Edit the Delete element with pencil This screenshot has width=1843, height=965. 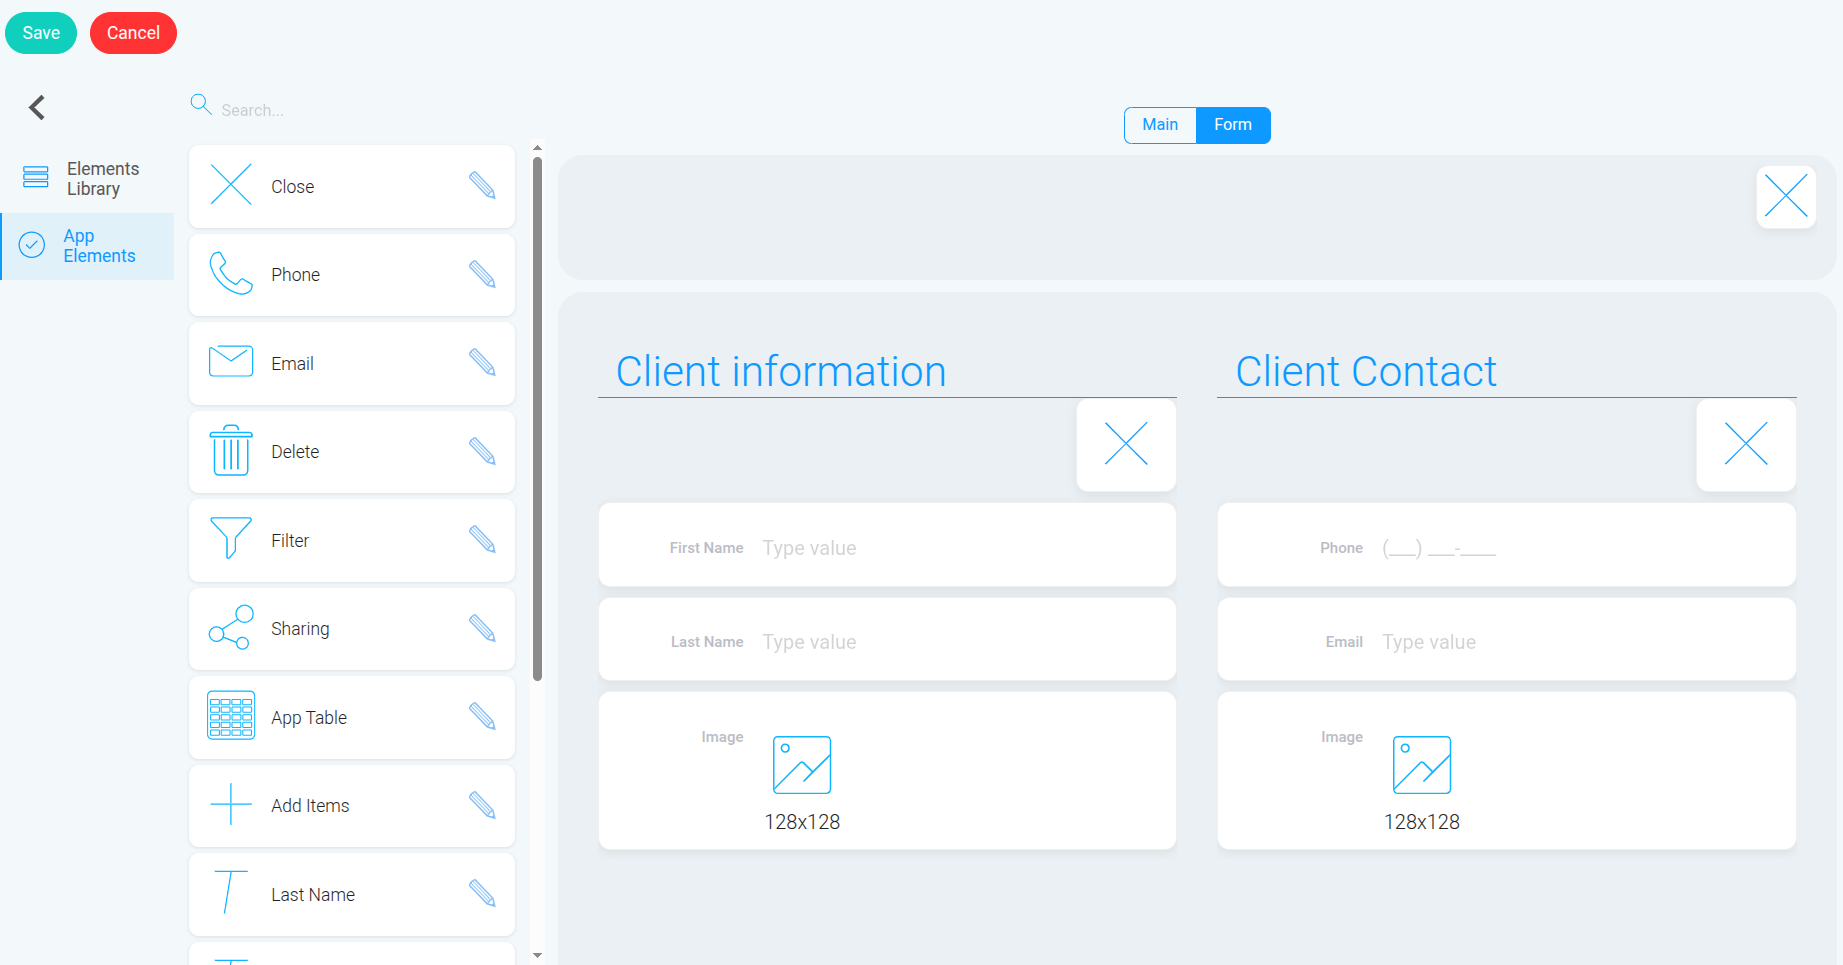482,452
